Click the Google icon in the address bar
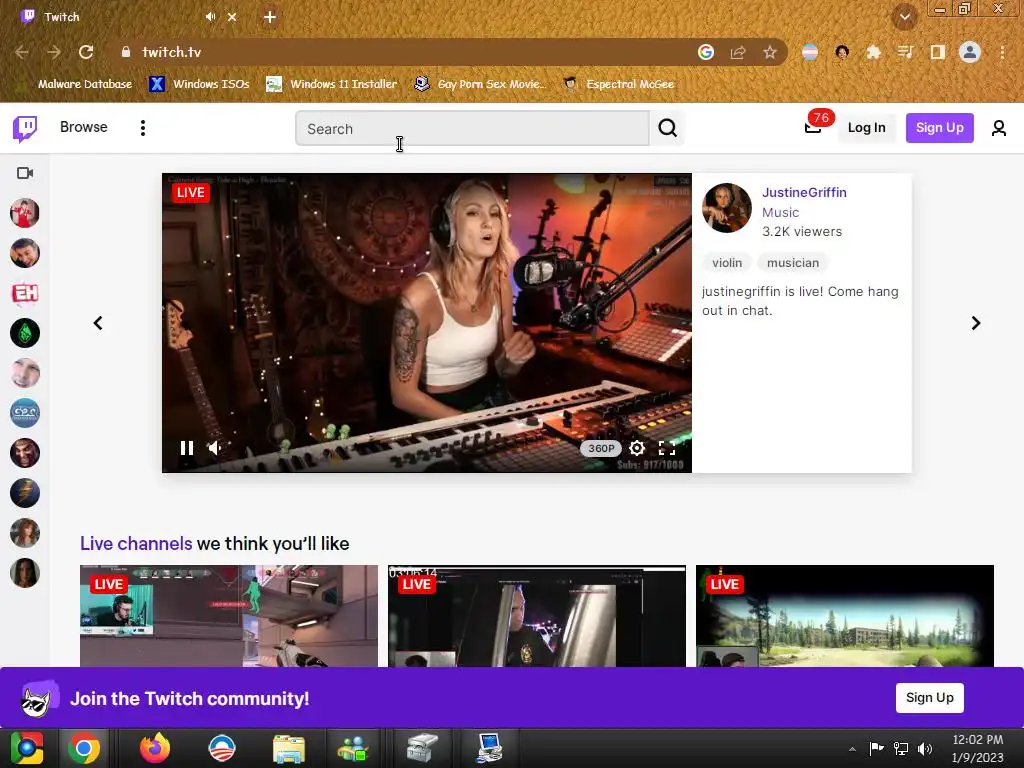Screen dimensions: 1024x768 [705, 52]
